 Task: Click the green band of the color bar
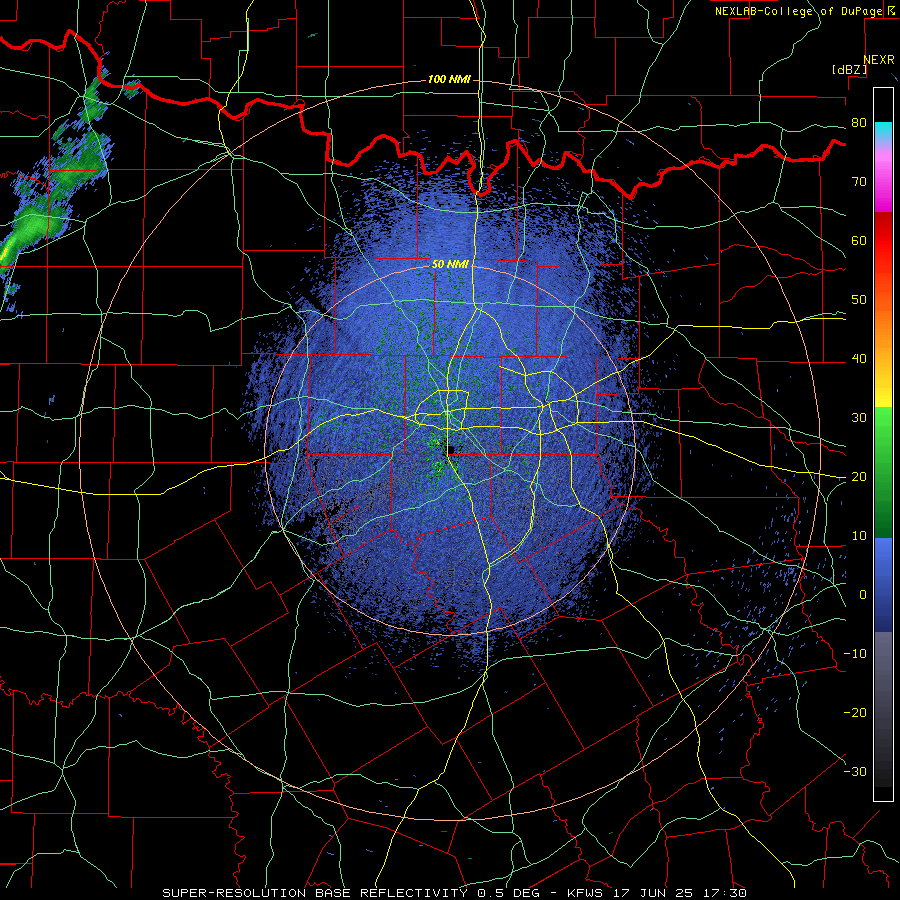point(883,472)
